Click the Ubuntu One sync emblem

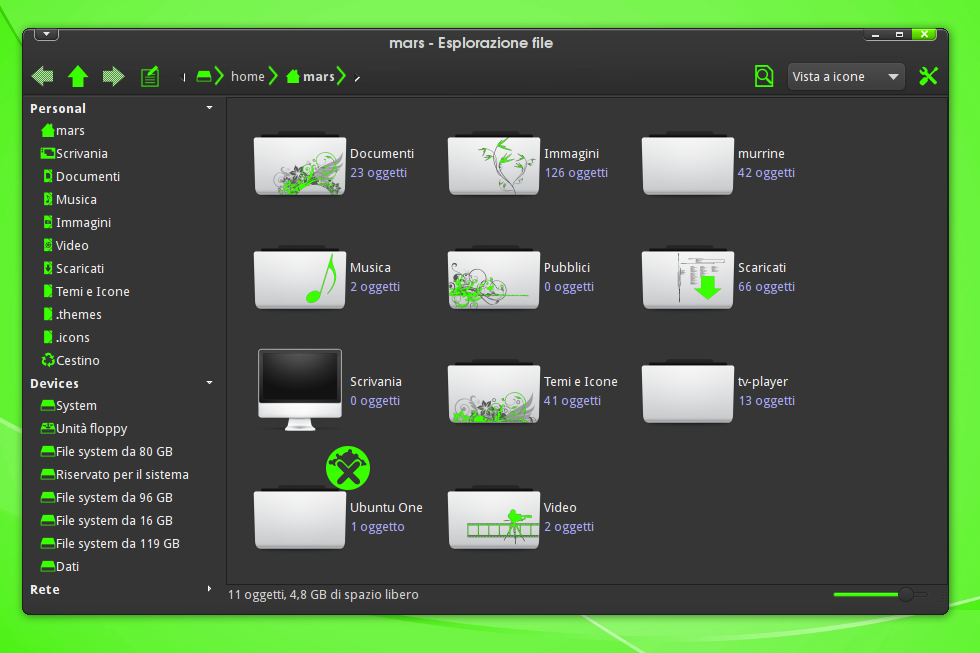(x=348, y=467)
